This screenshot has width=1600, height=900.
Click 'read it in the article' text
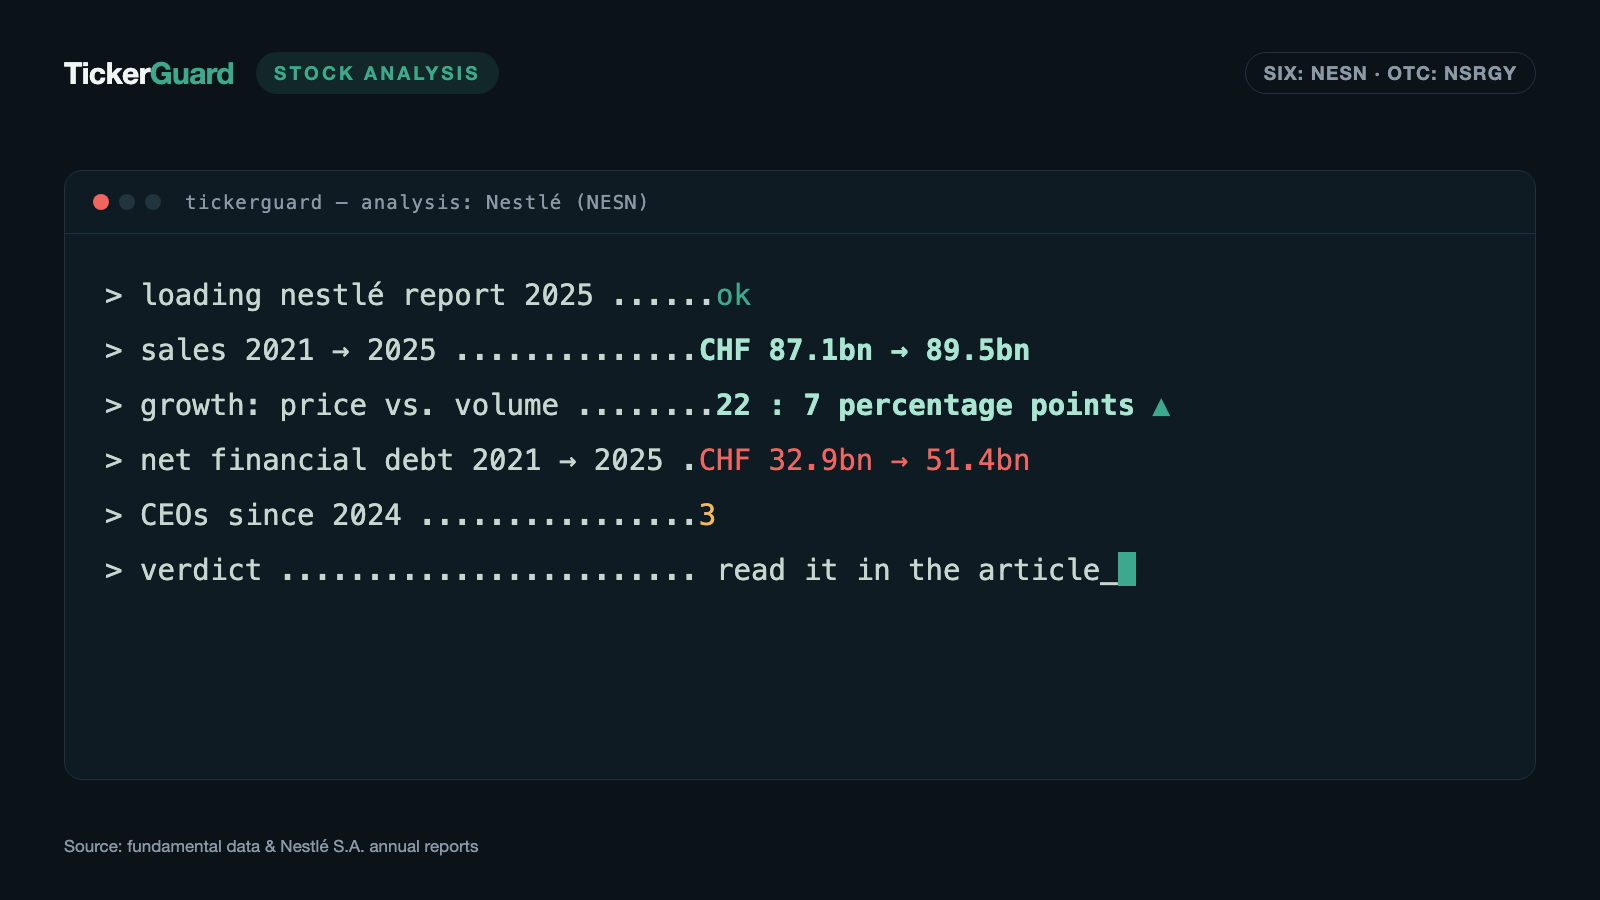[x=909, y=570]
